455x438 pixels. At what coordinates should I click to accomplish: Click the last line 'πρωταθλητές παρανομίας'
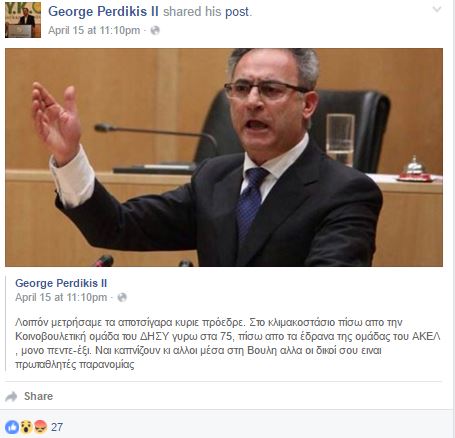[75, 364]
